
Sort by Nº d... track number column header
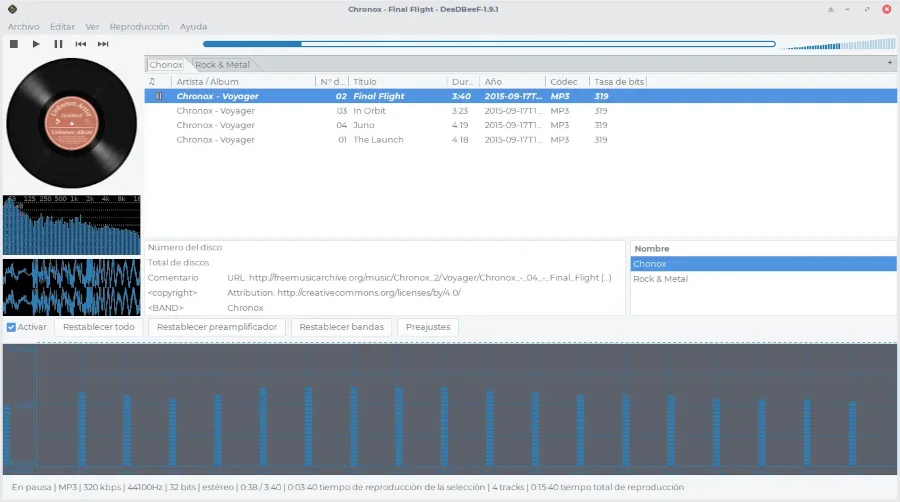point(332,81)
